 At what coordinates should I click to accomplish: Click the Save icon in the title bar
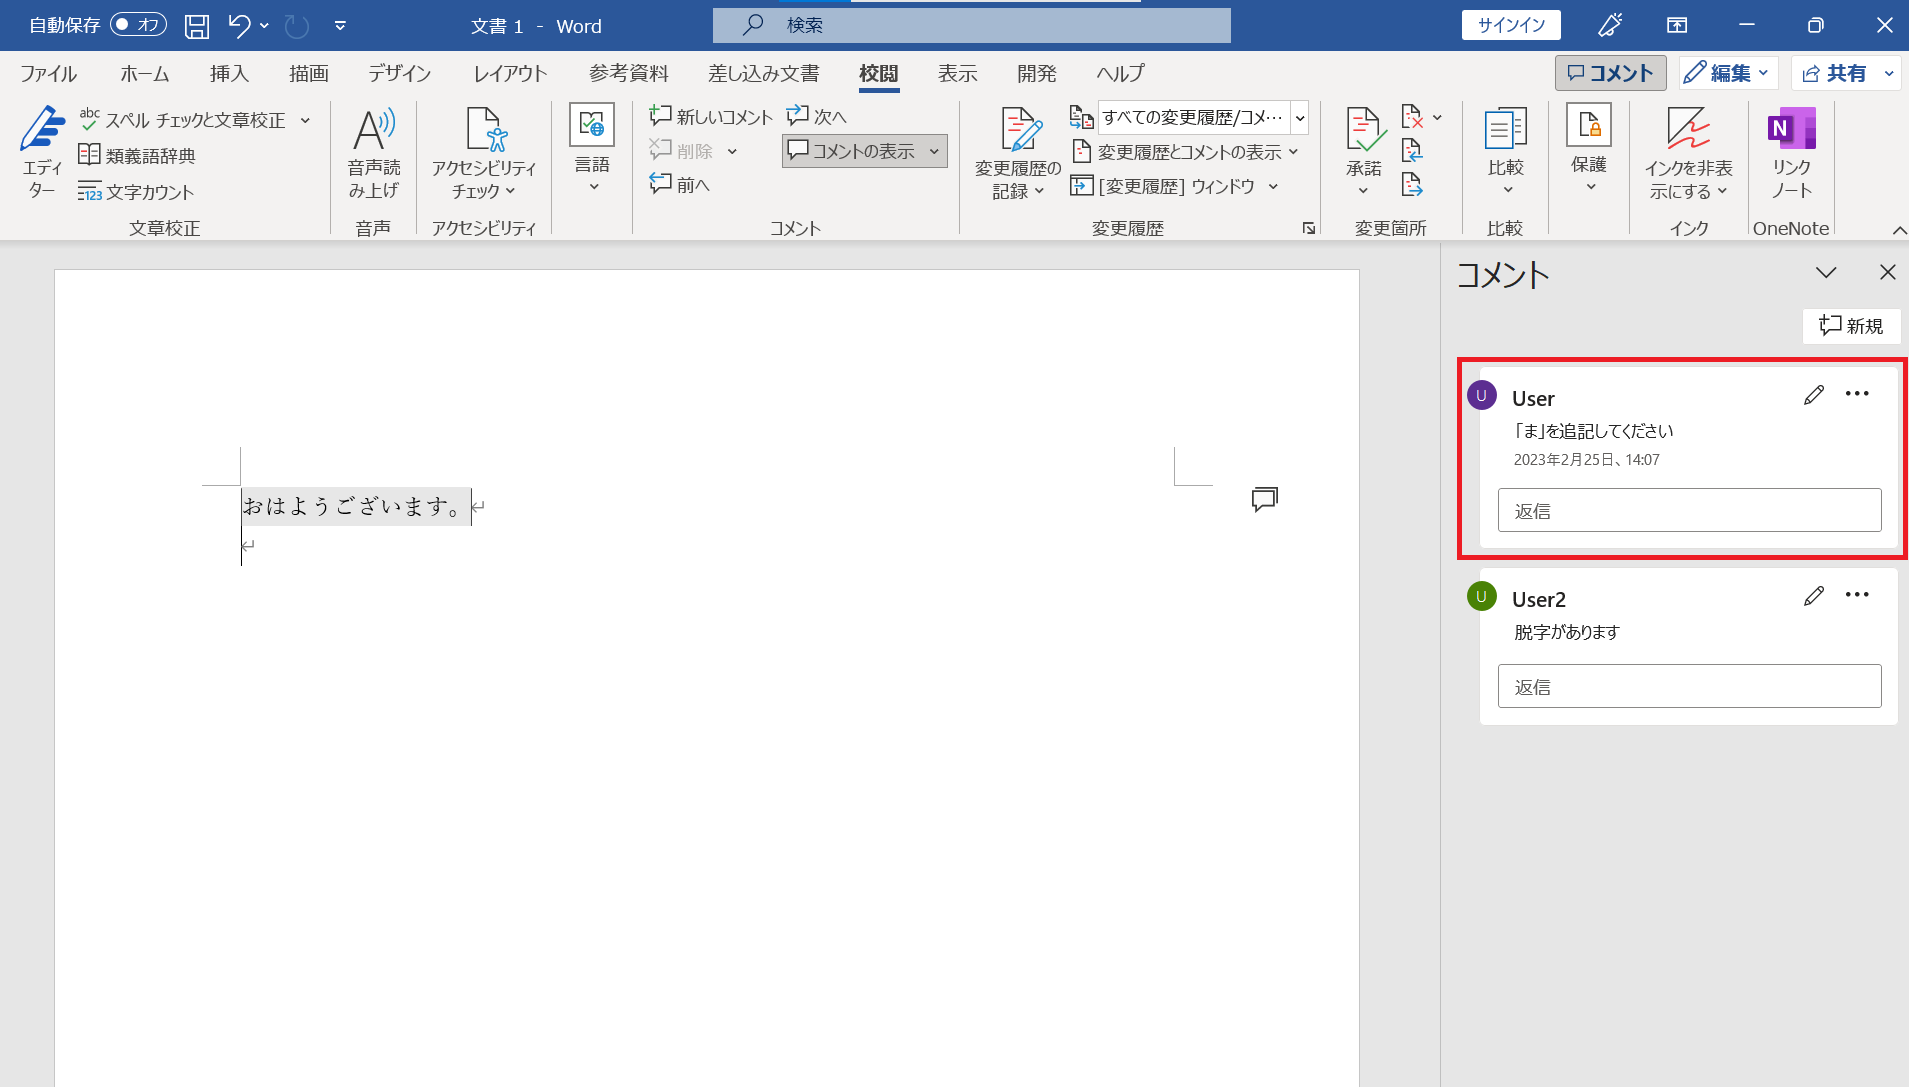click(x=197, y=26)
